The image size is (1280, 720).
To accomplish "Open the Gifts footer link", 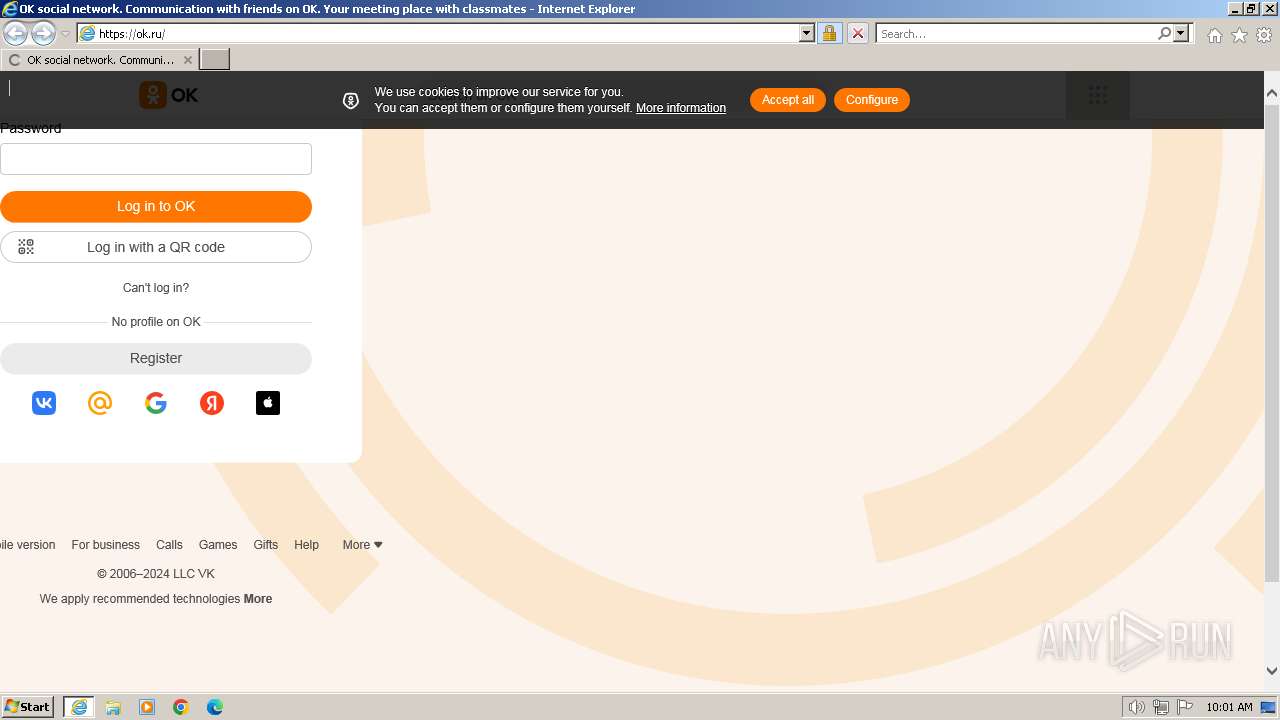I will [266, 545].
